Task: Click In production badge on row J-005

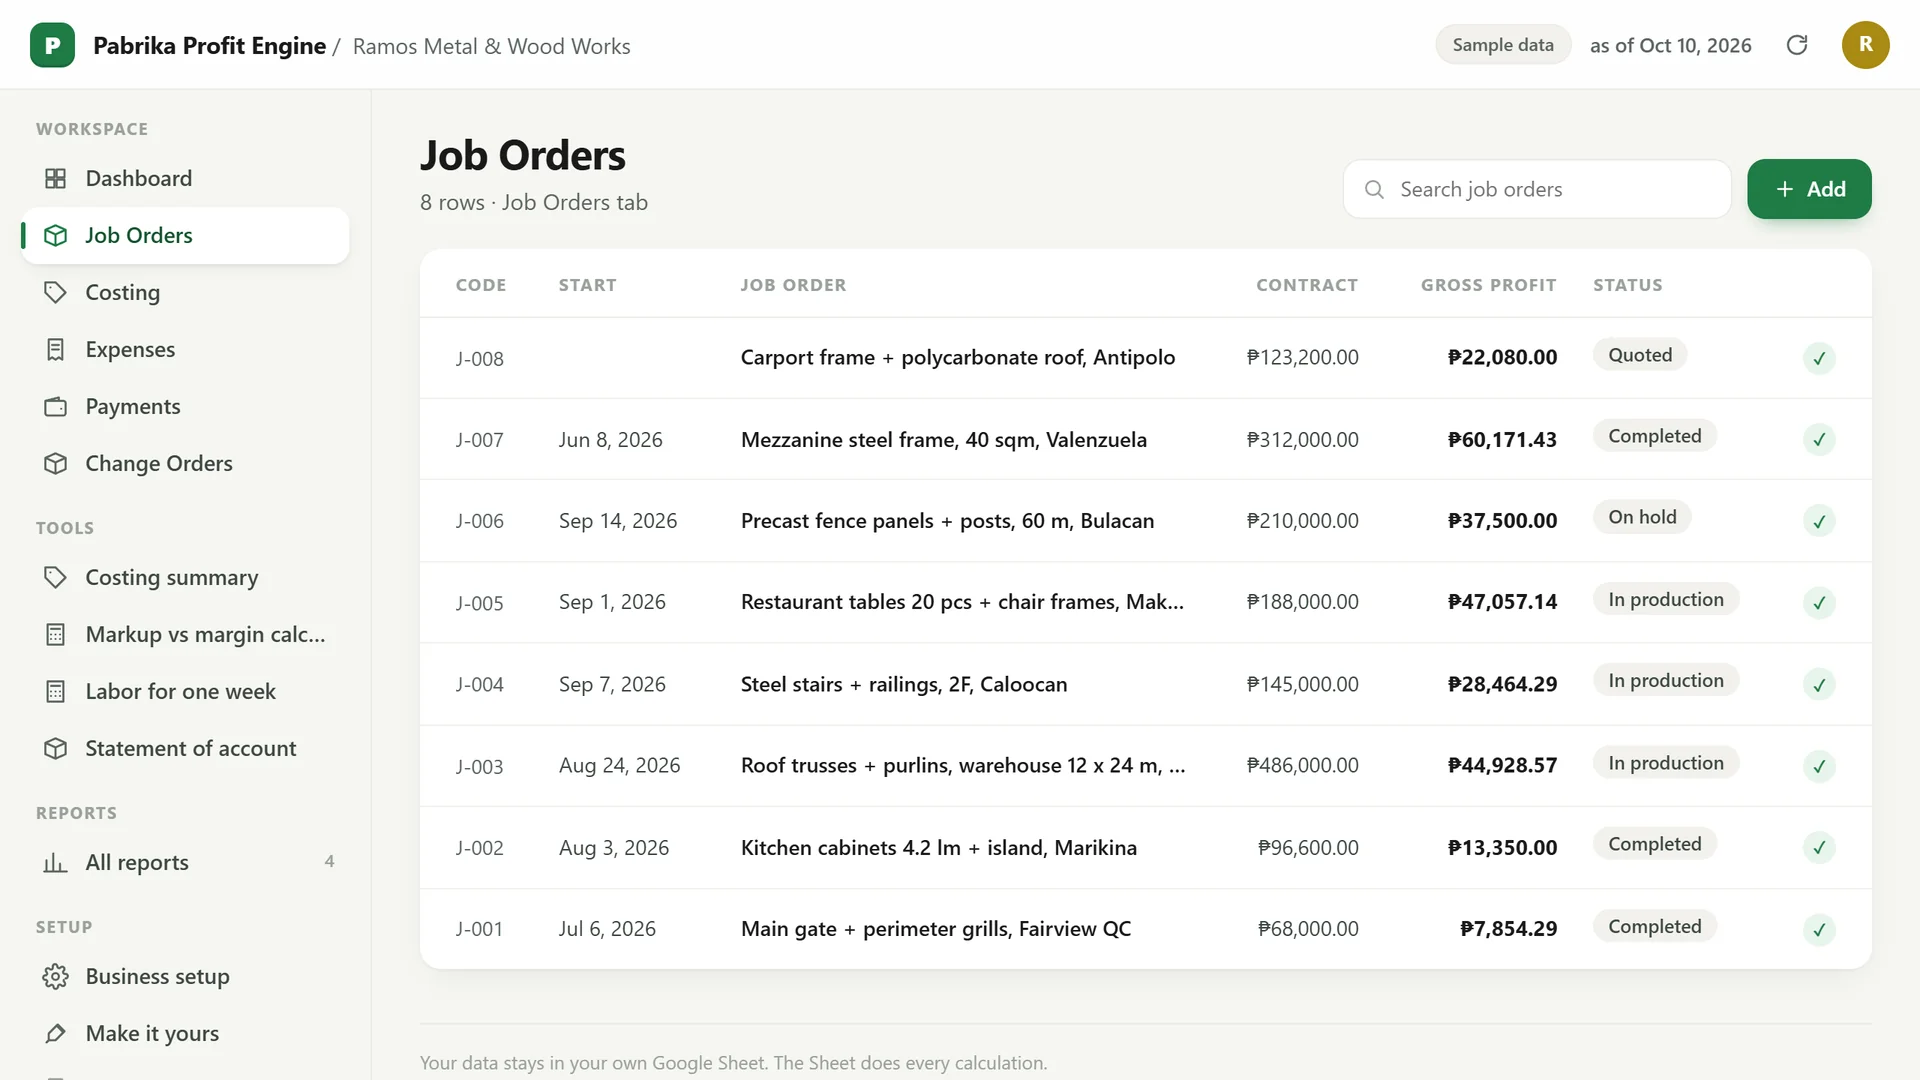Action: (1666, 599)
